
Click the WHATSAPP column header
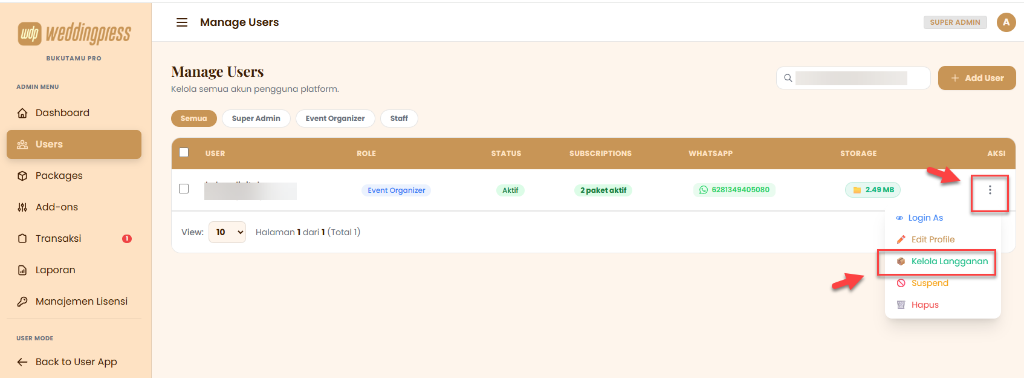coord(711,153)
